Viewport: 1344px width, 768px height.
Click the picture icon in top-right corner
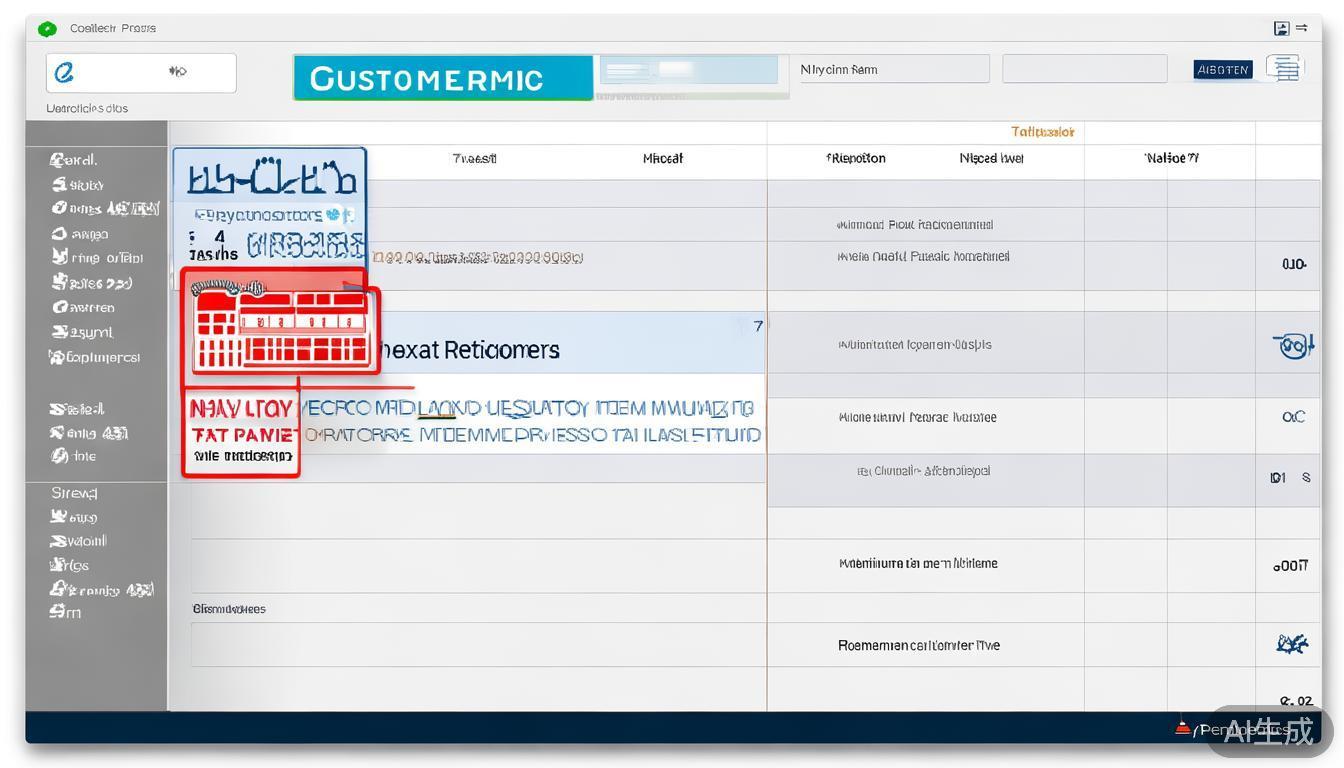click(x=1281, y=29)
